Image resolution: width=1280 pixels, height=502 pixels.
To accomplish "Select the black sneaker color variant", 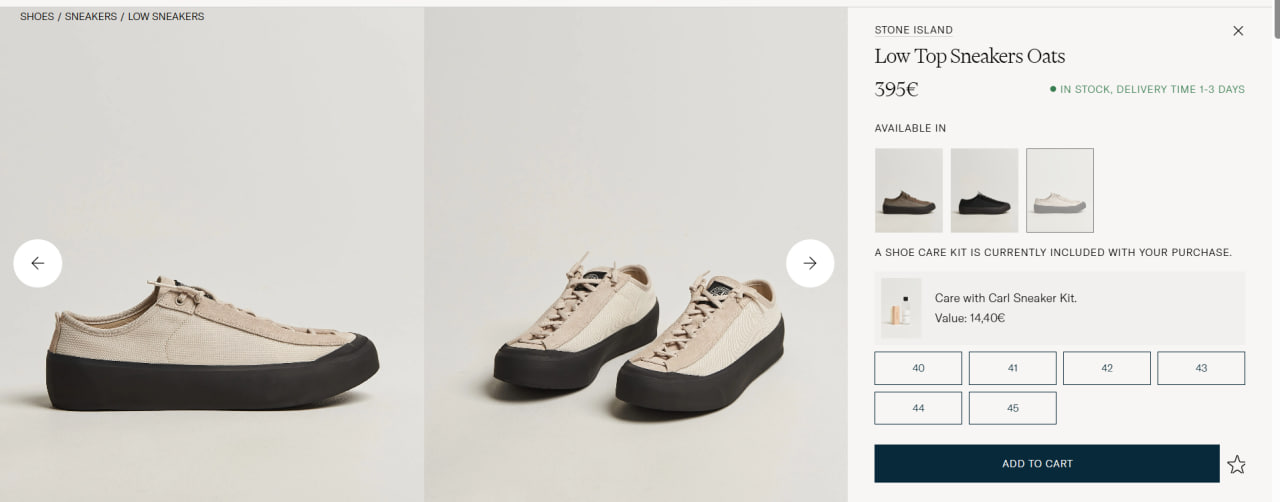I will coord(984,190).
